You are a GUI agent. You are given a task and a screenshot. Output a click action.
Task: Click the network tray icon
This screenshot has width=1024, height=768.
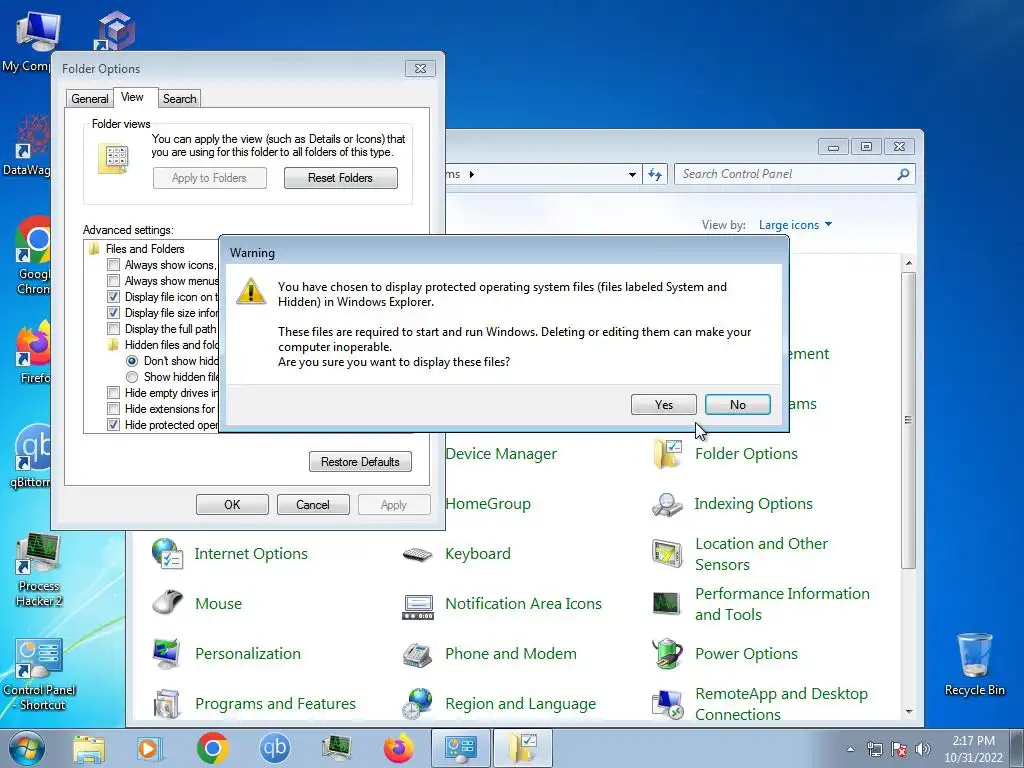tap(874, 749)
